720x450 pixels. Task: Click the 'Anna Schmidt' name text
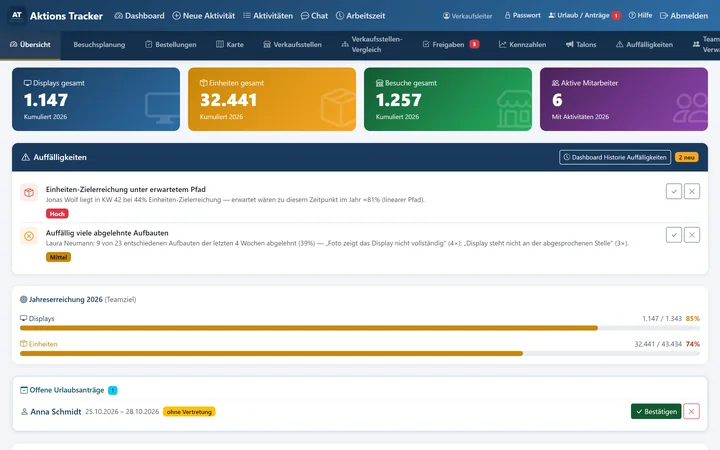click(x=56, y=412)
